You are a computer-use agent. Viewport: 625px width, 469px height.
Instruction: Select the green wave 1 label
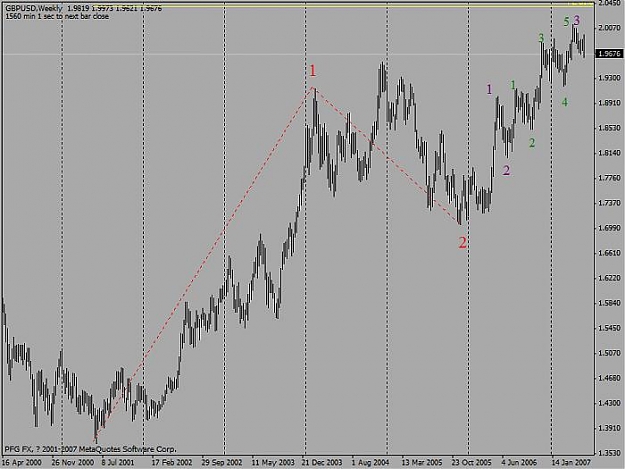tap(513, 84)
